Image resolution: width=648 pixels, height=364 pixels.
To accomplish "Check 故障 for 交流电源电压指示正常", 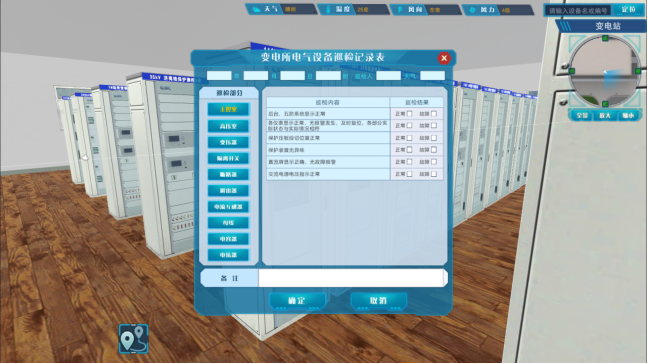I will click(x=434, y=174).
